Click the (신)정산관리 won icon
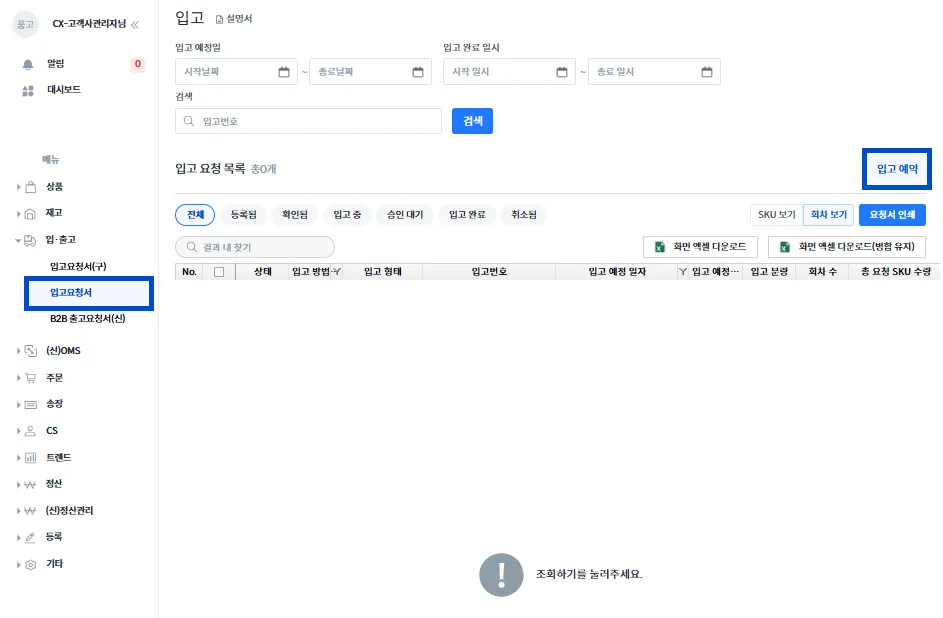943x618 pixels. tap(30, 511)
